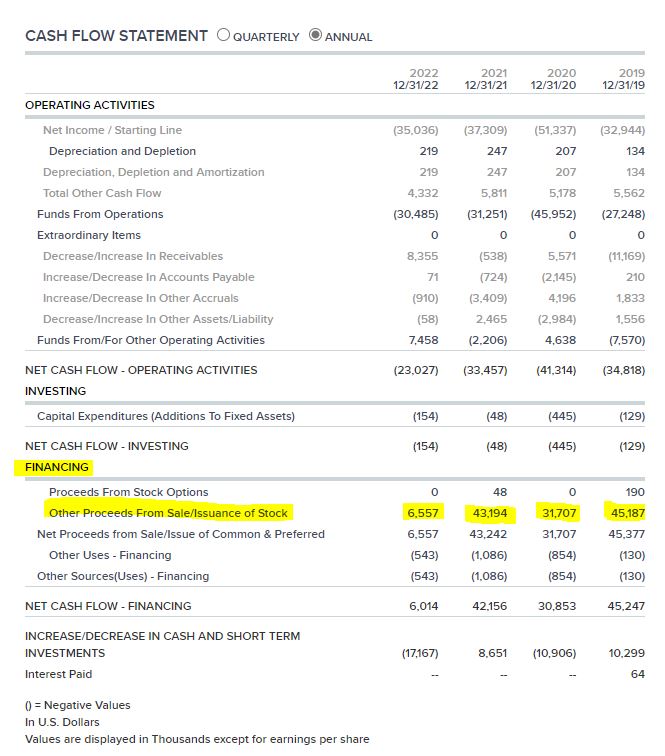Viewport: 665px width, 756px height.
Task: Click the Interest Paid row label
Action: pos(58,674)
